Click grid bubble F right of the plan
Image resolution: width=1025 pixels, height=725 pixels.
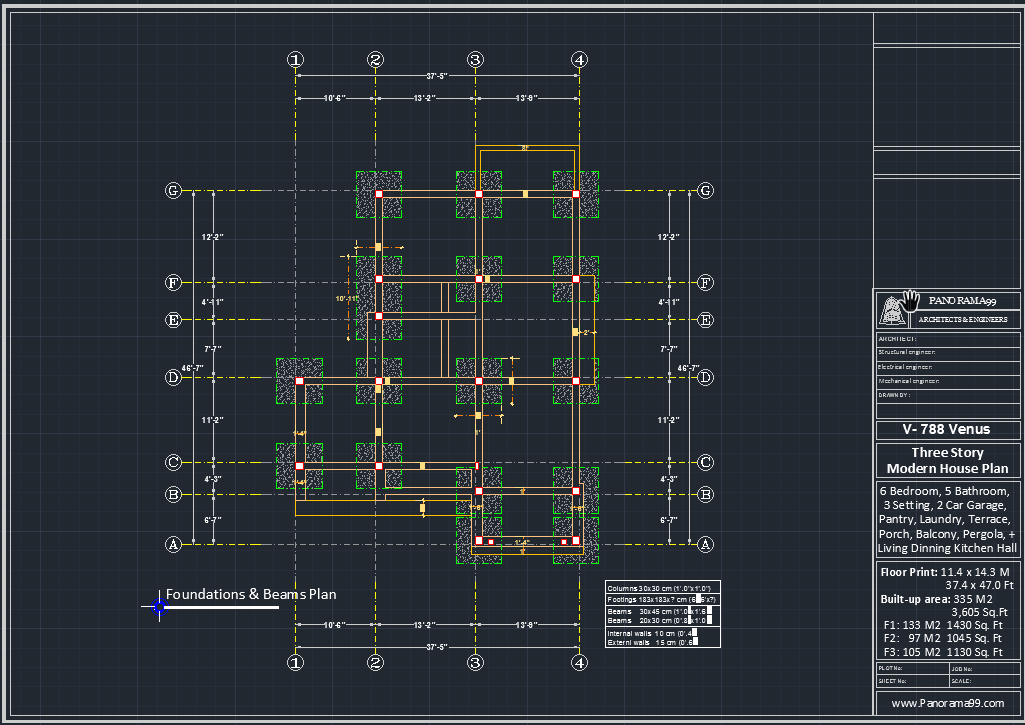pos(705,282)
